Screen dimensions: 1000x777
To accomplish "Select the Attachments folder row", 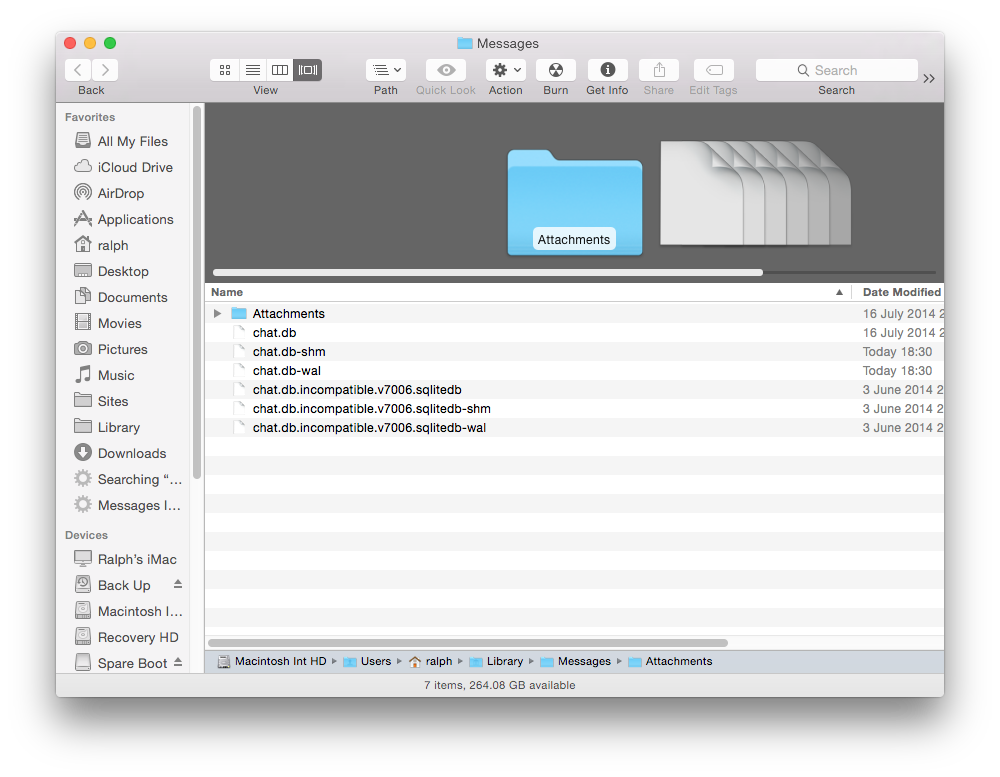I will pos(574,313).
